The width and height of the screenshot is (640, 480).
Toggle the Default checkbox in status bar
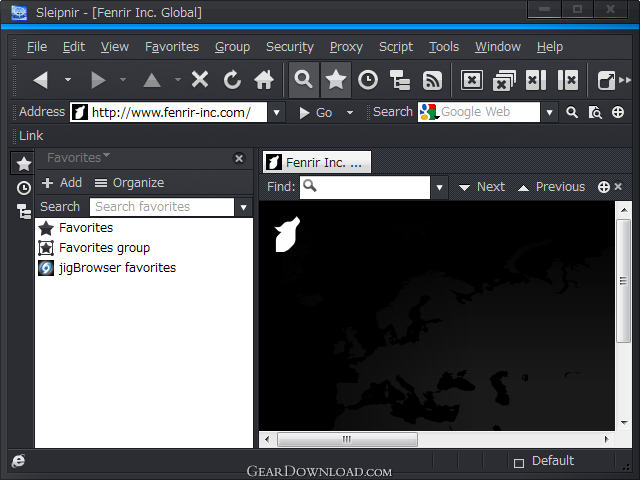[x=519, y=463]
